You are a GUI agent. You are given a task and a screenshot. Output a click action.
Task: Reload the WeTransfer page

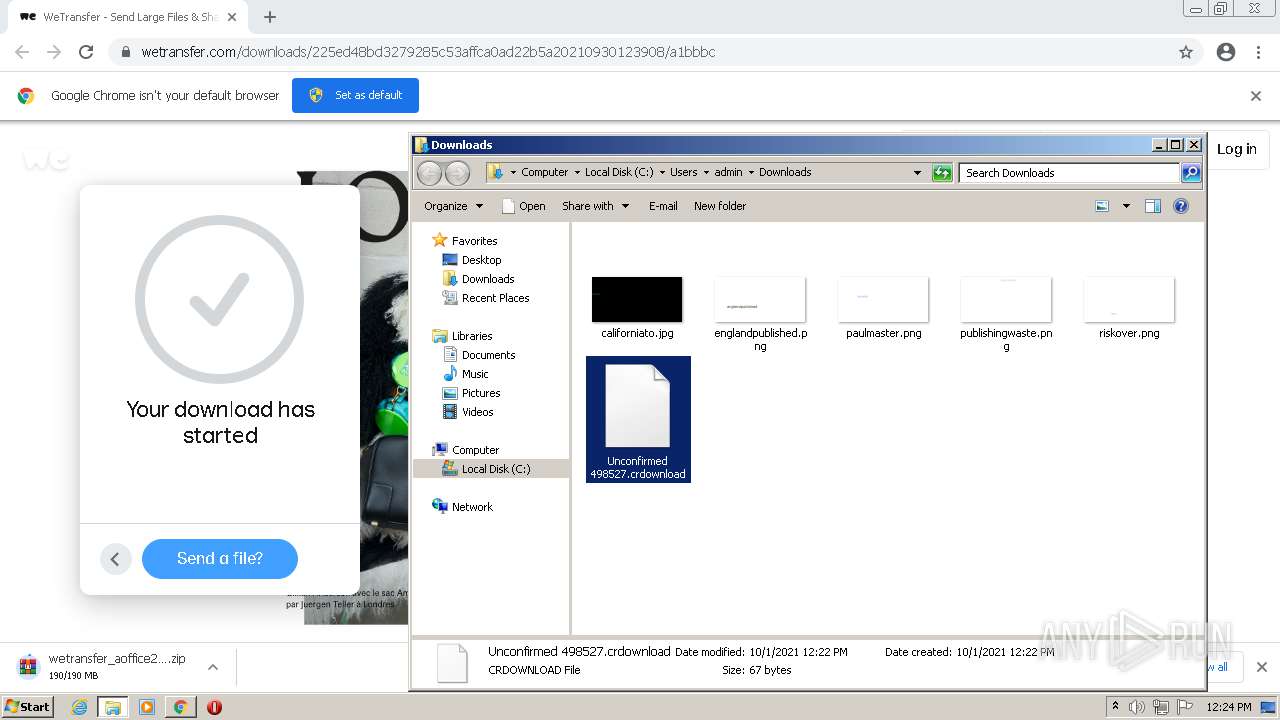tap(86, 52)
